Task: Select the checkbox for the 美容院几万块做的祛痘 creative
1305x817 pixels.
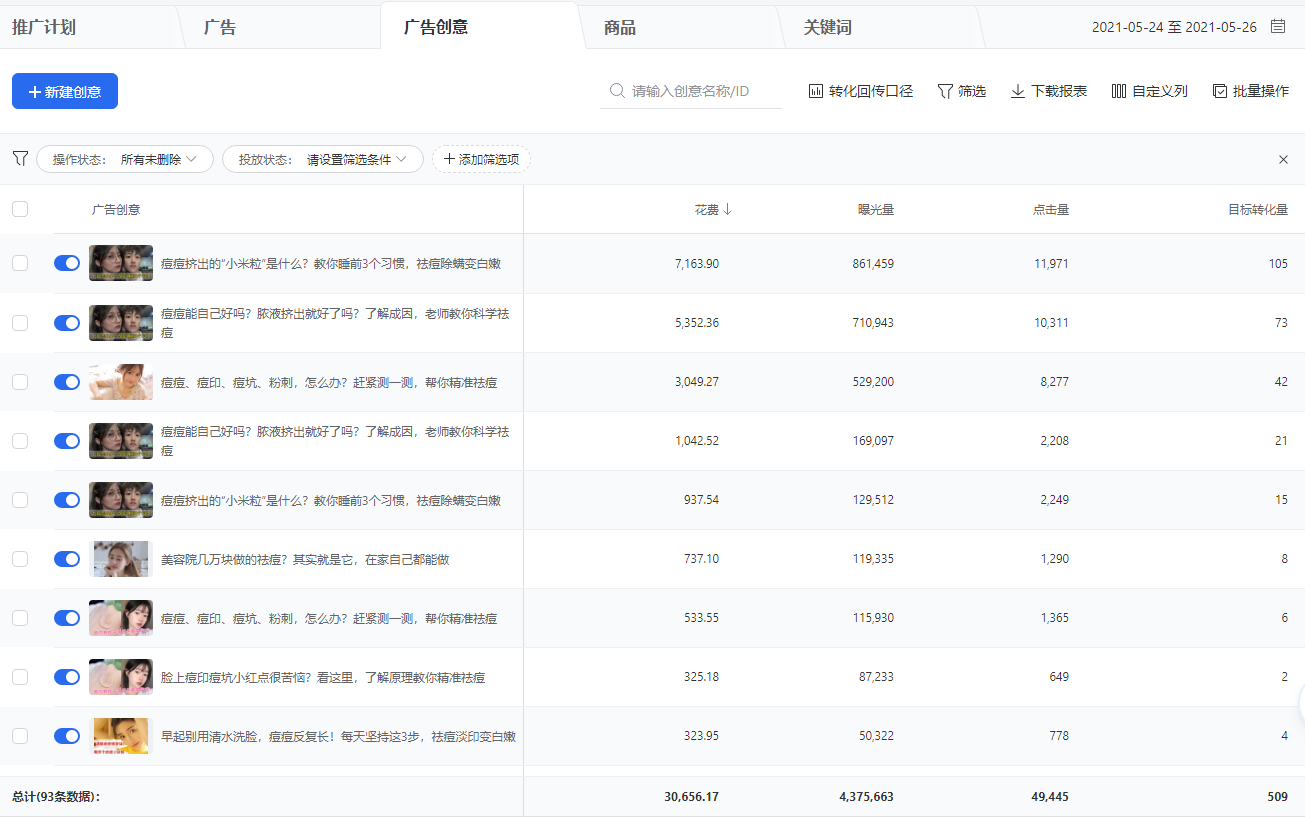Action: click(20, 558)
